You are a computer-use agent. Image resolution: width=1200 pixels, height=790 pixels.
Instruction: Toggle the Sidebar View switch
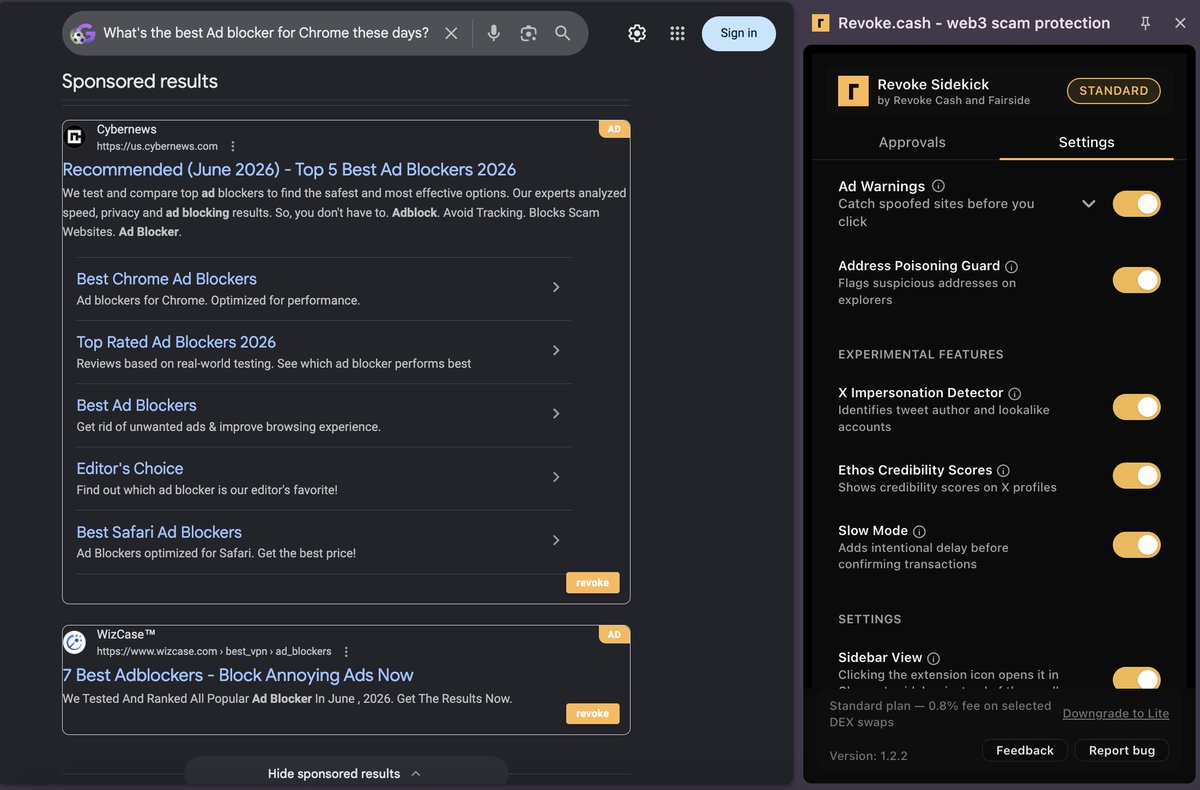click(1137, 679)
